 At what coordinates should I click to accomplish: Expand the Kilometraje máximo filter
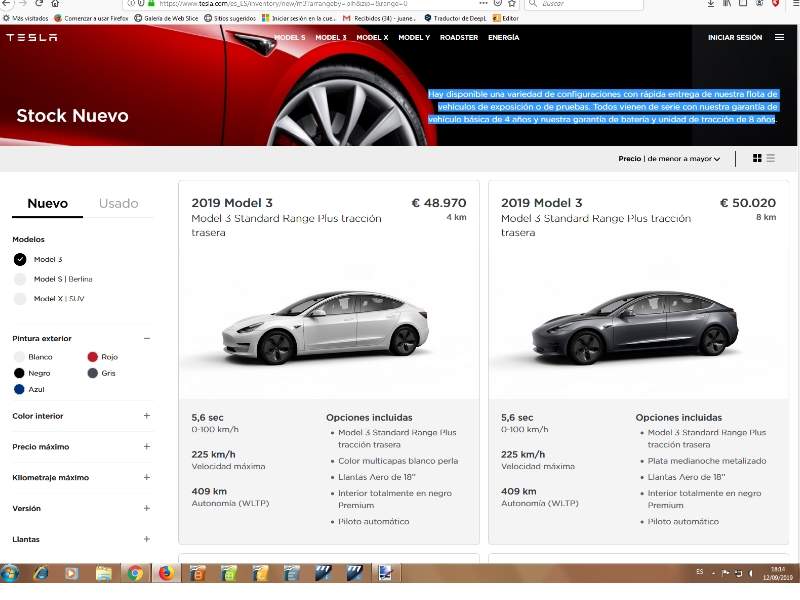(146, 478)
